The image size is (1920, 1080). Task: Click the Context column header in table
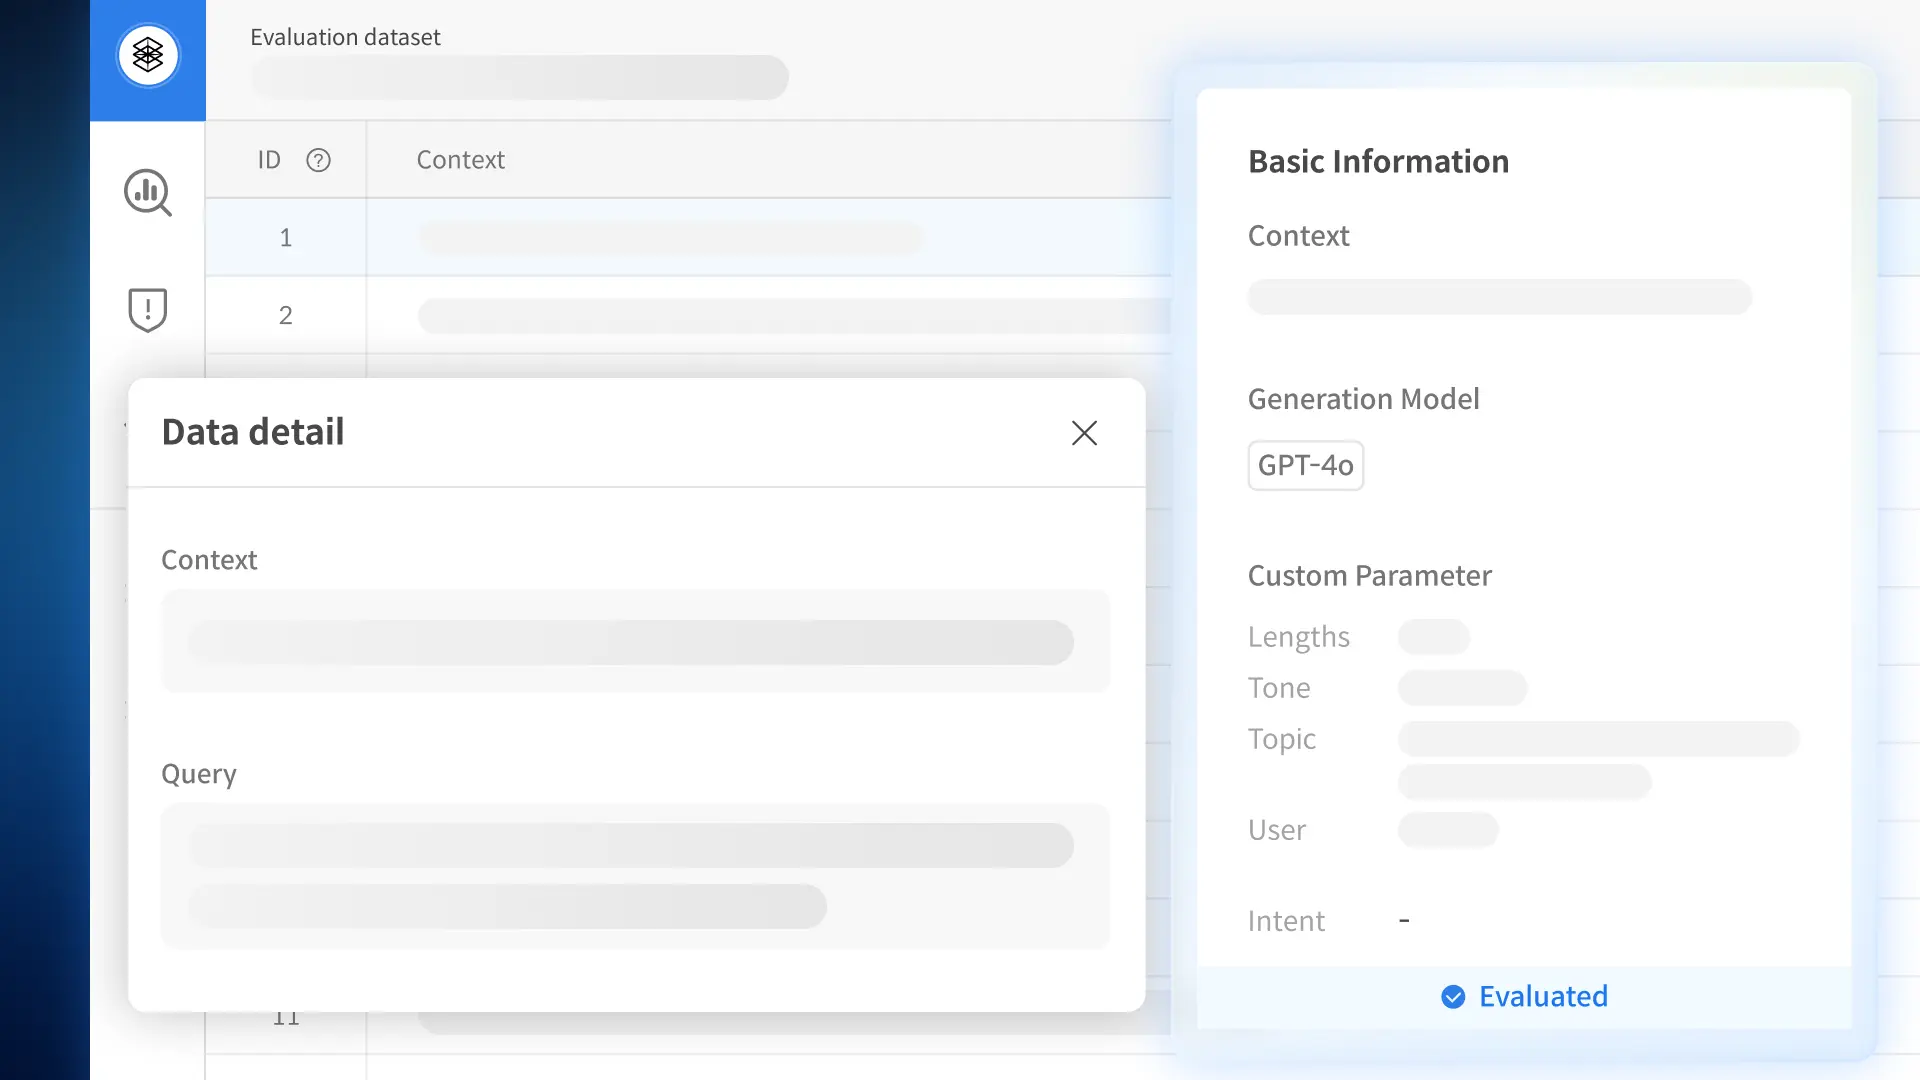click(460, 160)
